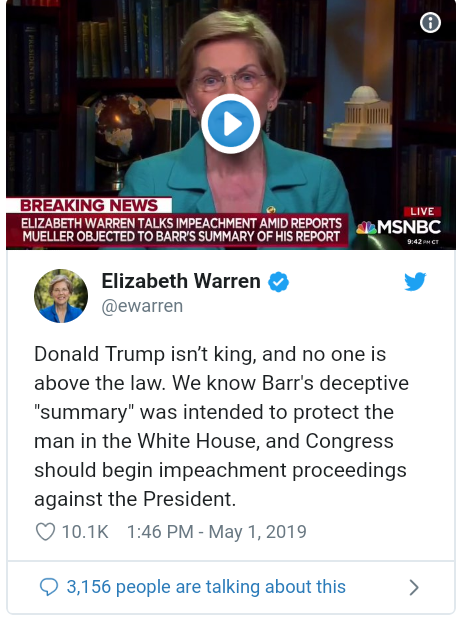Image resolution: width=463 pixels, height=618 pixels.
Task: Open "3,156 people are talking about this"
Action: pos(206,587)
